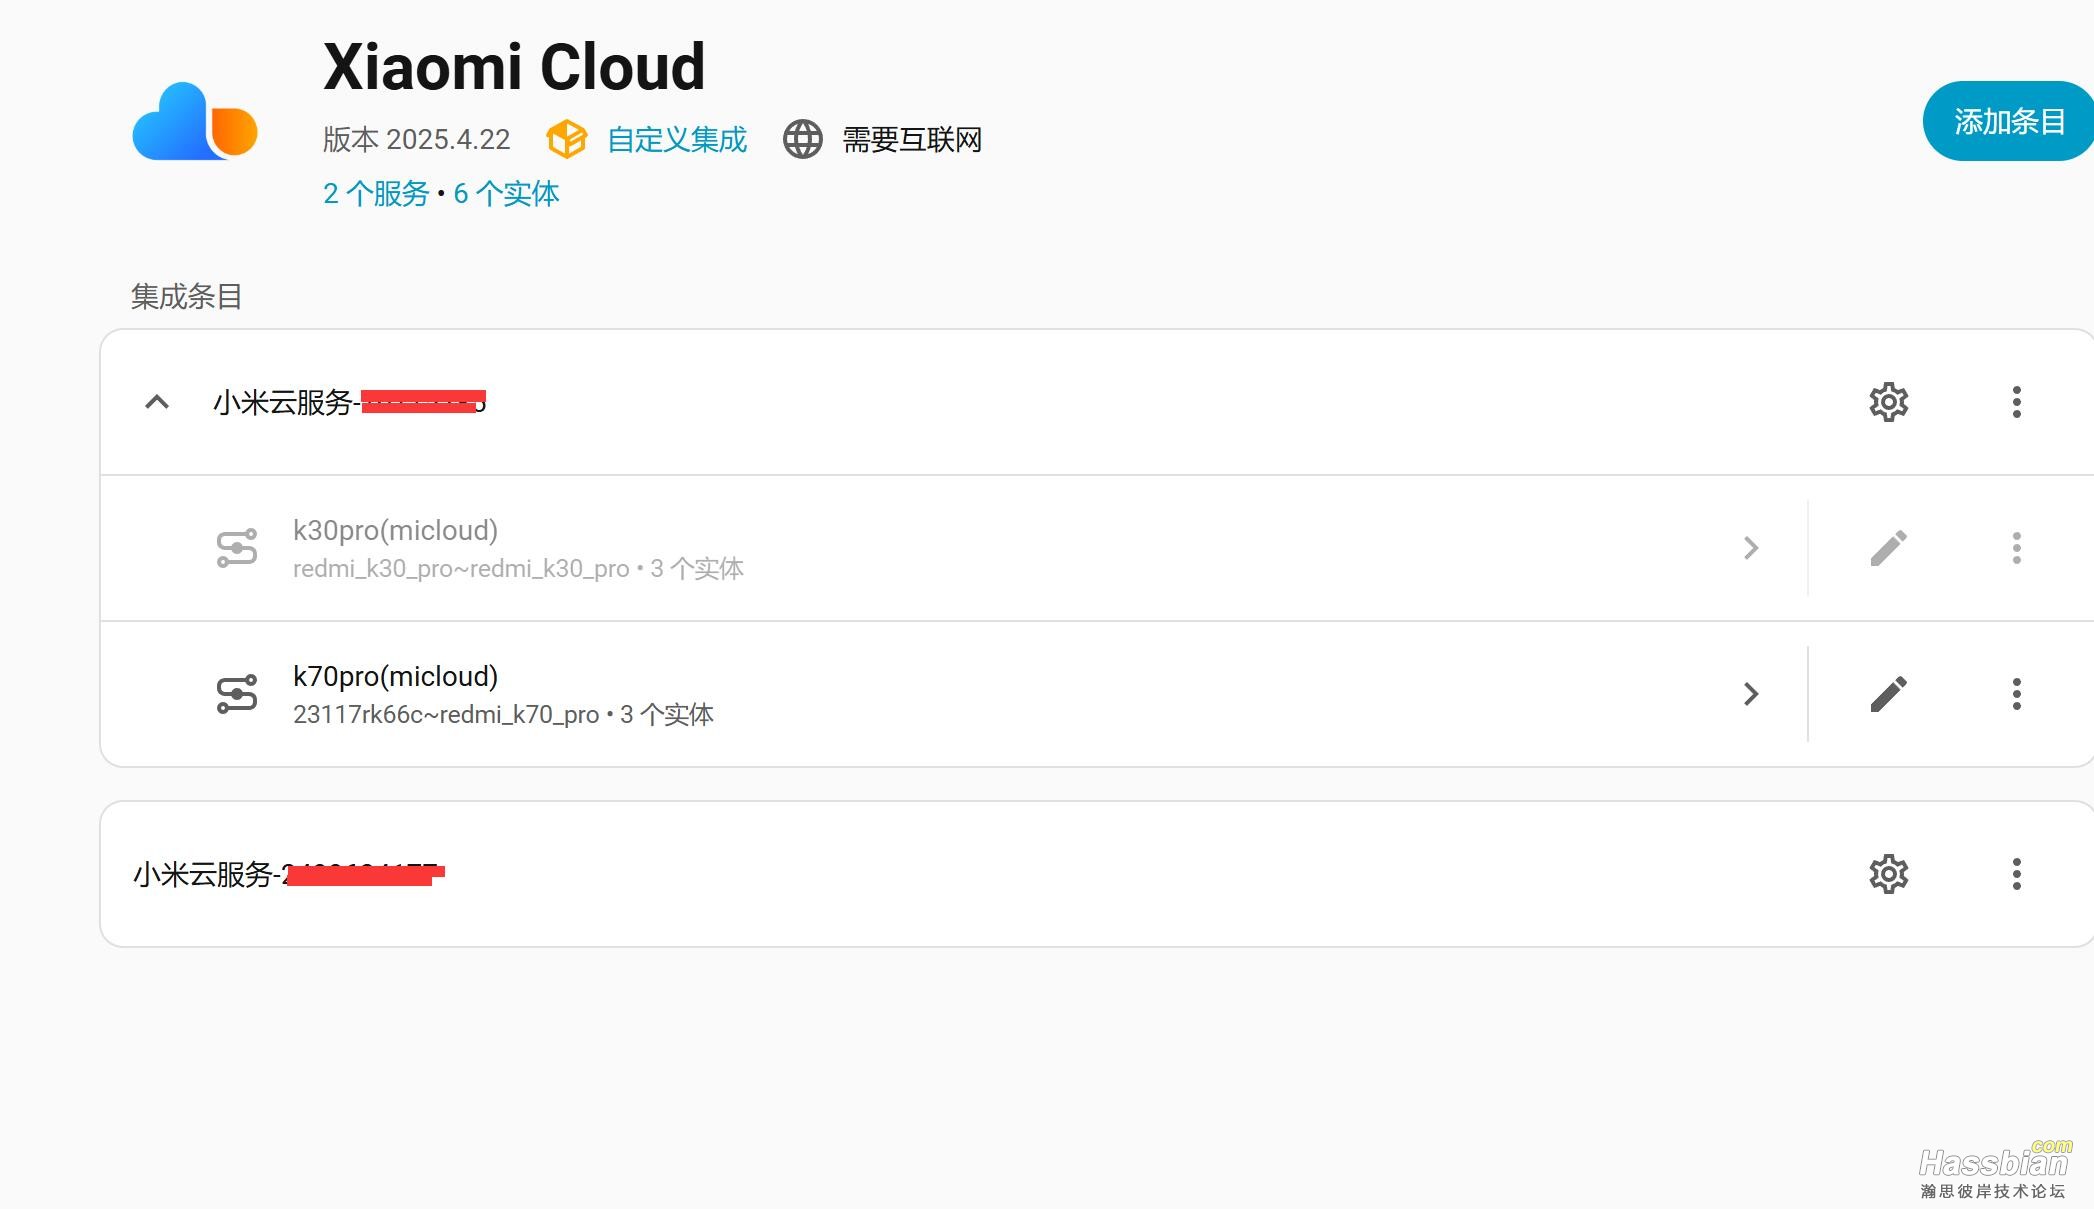
Task: Open three-dot menu for k70pro(micloud)
Action: (x=2016, y=694)
